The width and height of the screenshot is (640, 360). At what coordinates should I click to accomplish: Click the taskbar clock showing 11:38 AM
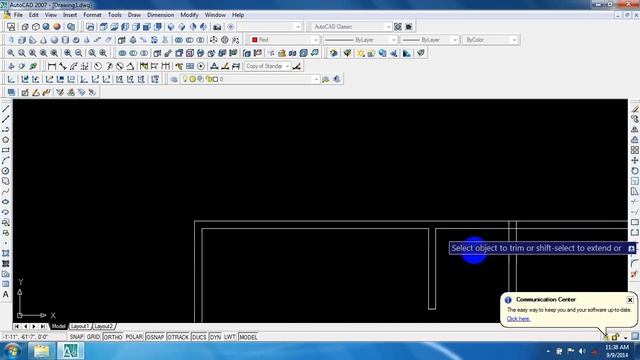tap(617, 347)
